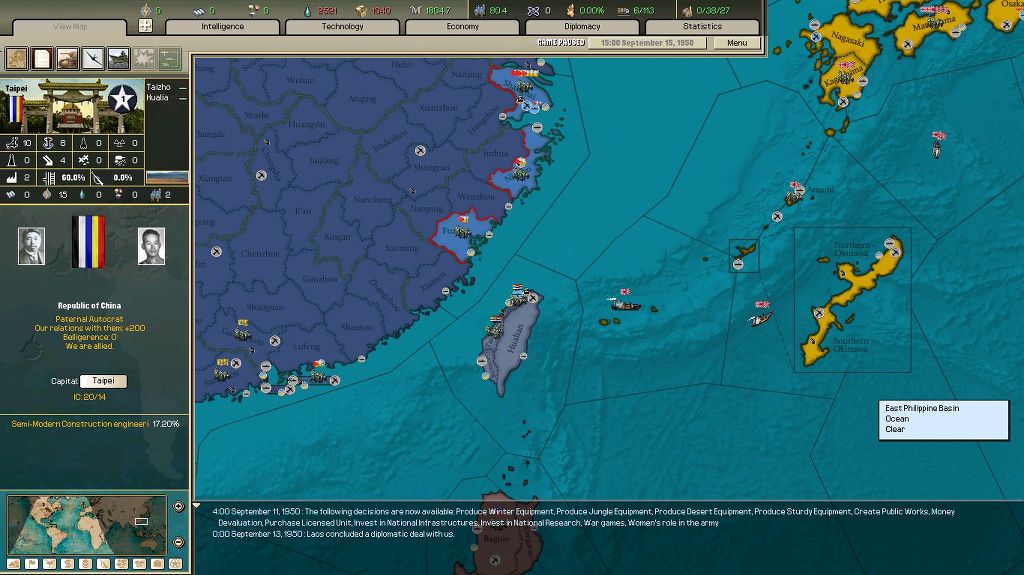
Task: Click the Taipei capital button
Action: 103,381
